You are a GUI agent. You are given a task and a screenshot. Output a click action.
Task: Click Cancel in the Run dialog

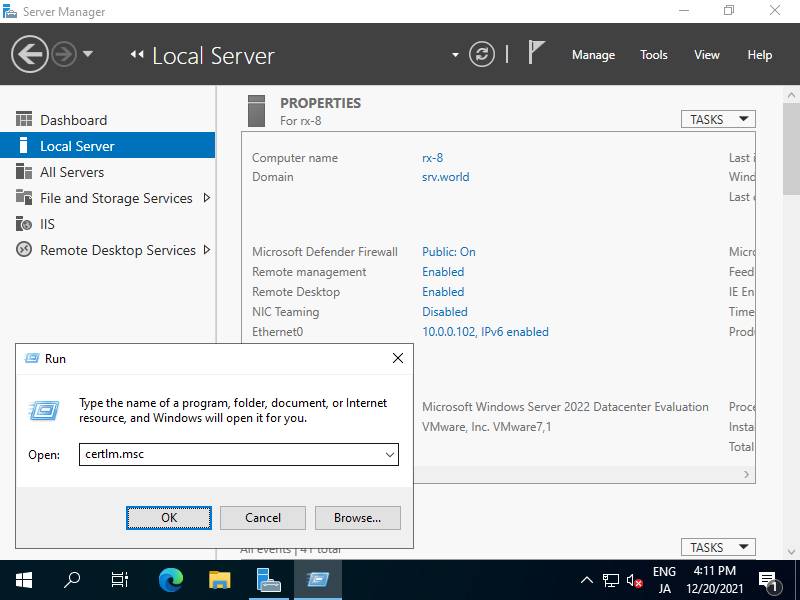(x=263, y=518)
